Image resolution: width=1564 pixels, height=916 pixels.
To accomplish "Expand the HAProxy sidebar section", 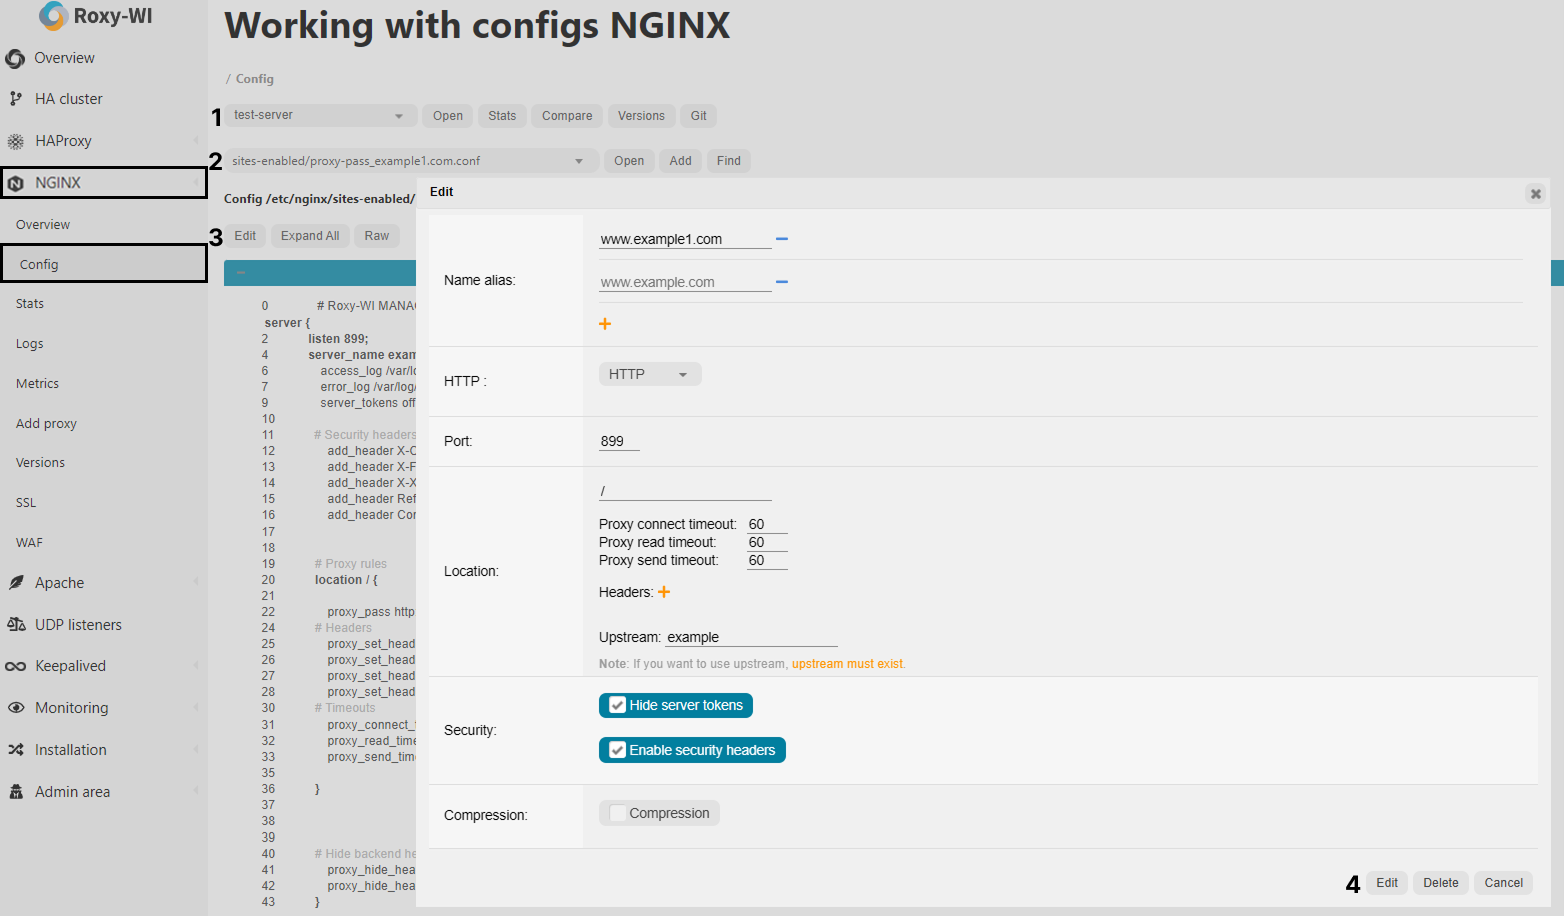I will click(196, 141).
